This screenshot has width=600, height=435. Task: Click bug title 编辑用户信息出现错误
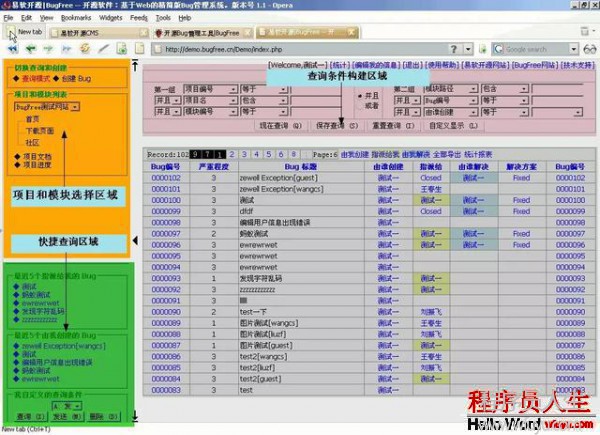275,223
